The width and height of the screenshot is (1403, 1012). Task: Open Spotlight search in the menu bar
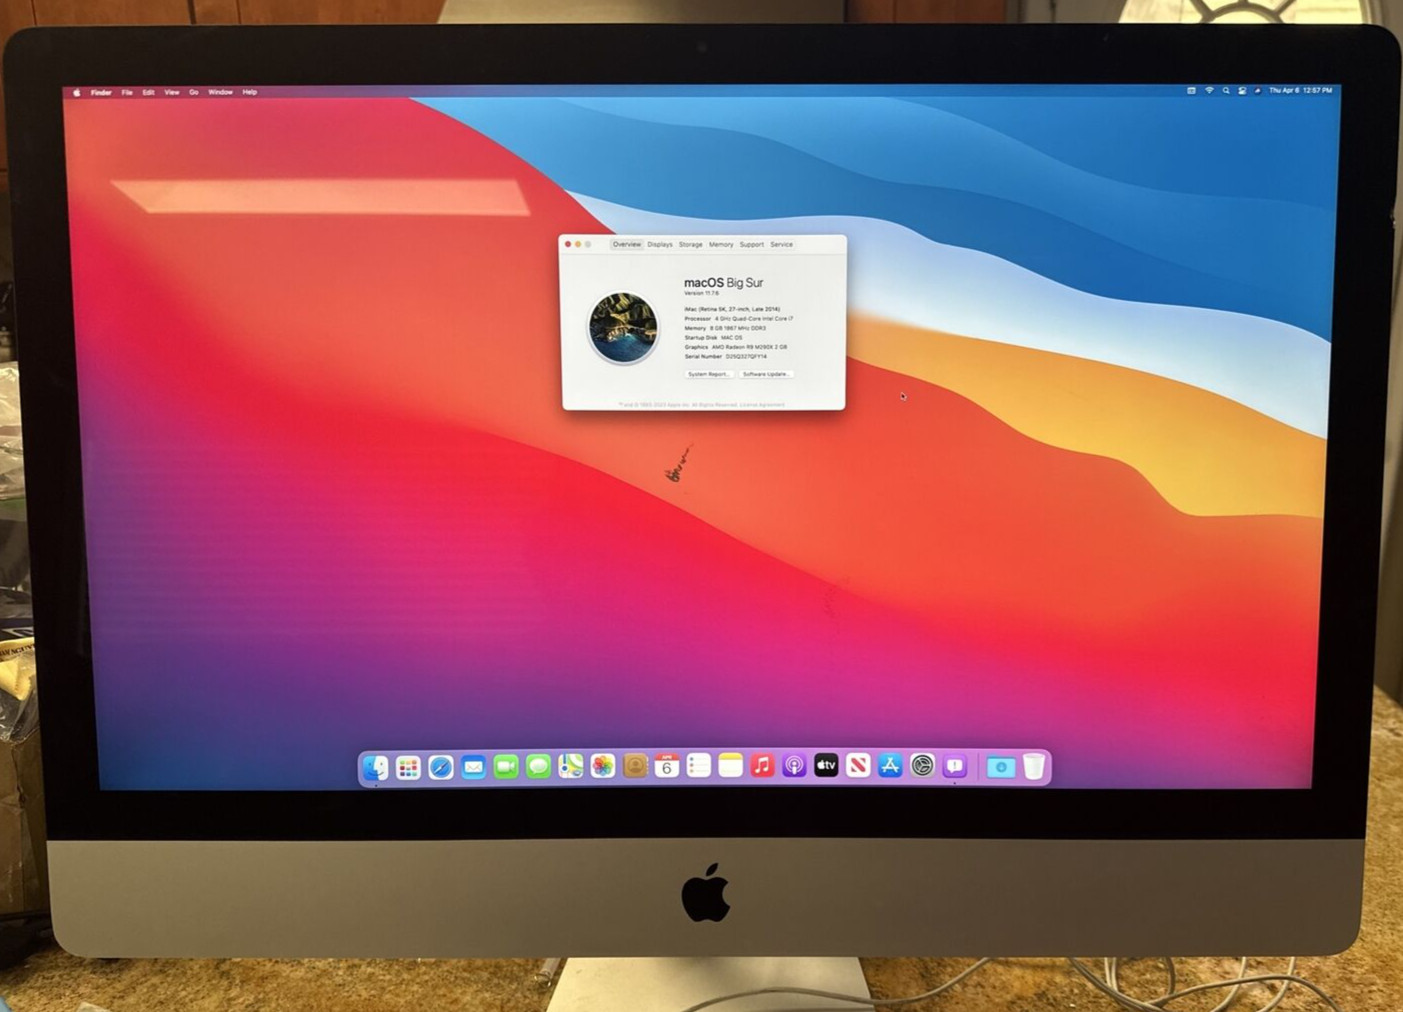coord(1226,90)
